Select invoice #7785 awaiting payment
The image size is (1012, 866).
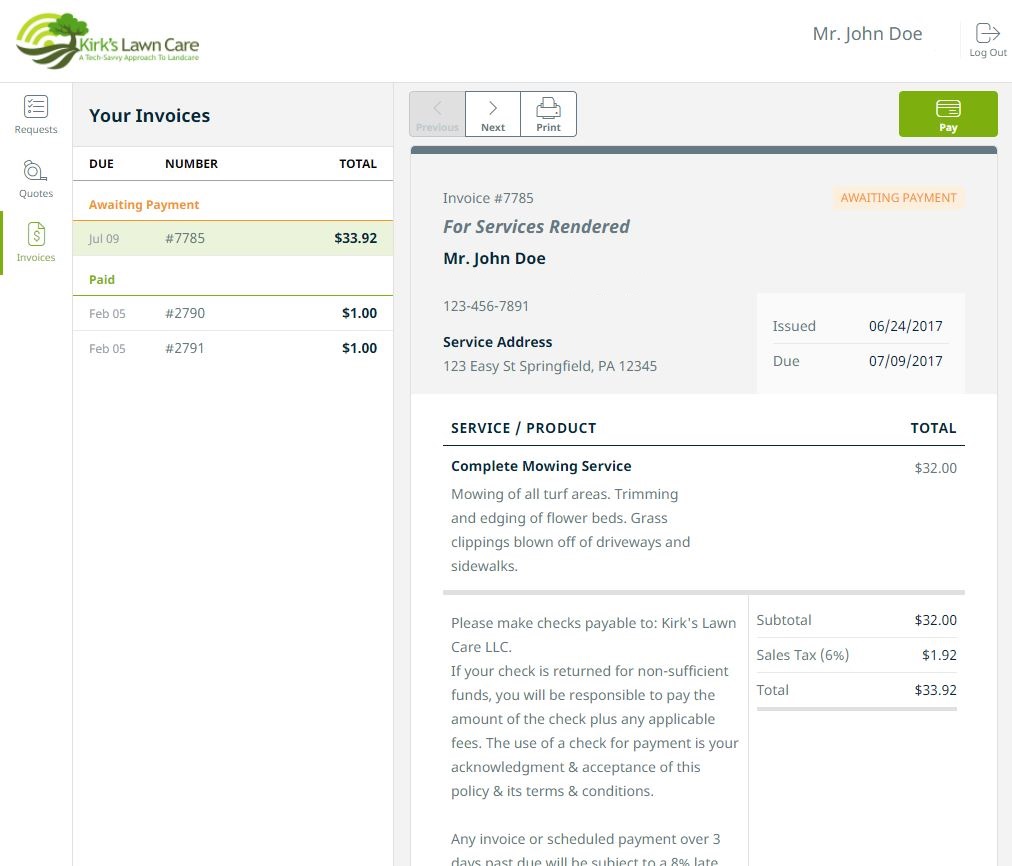point(232,238)
